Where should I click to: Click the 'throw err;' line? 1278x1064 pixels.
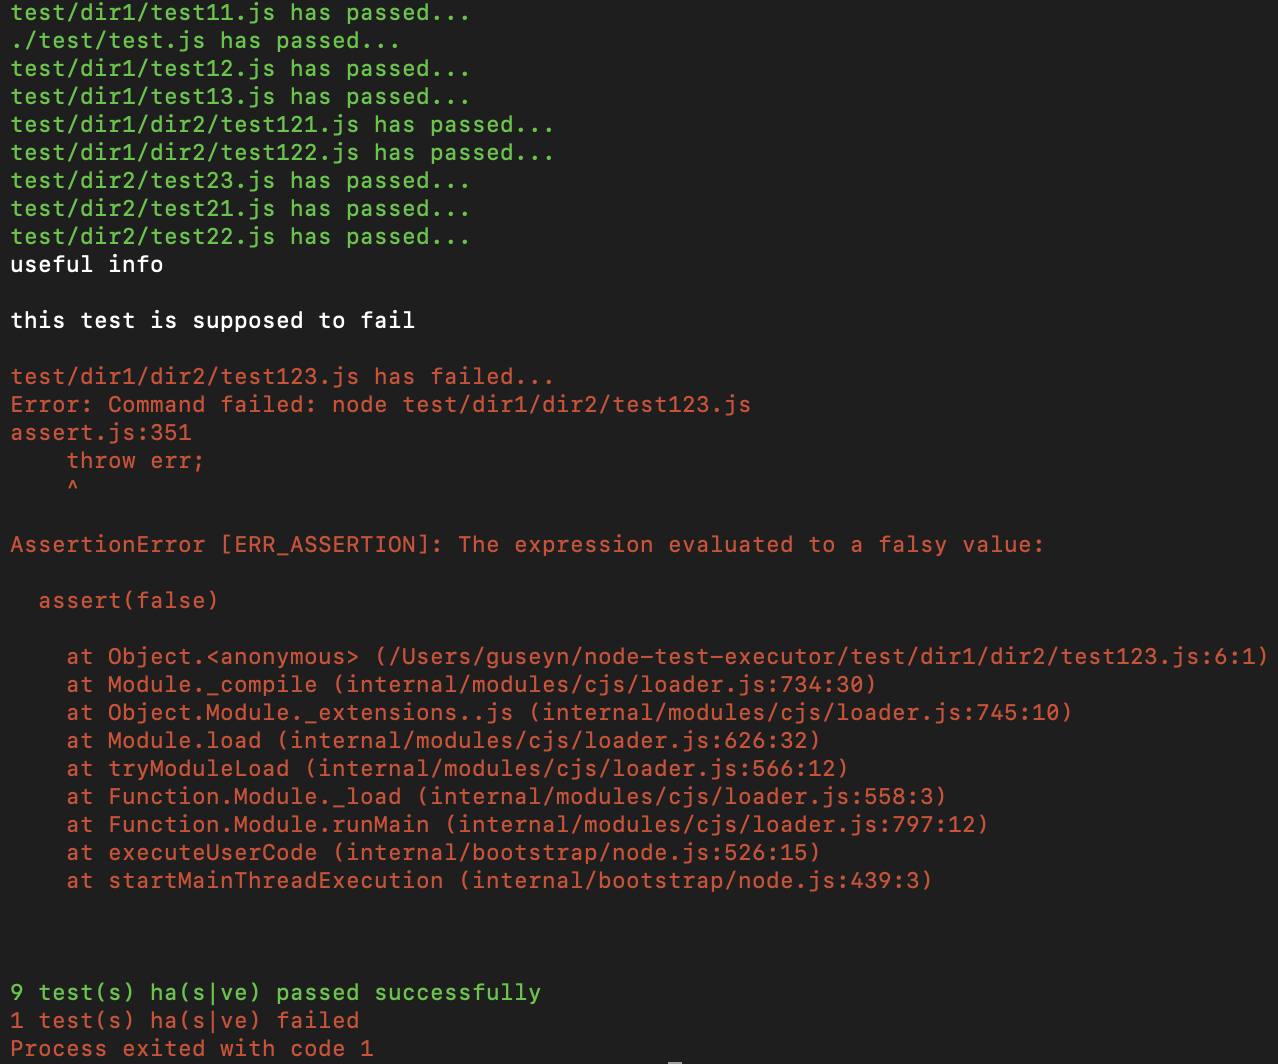pyautogui.click(x=135, y=461)
